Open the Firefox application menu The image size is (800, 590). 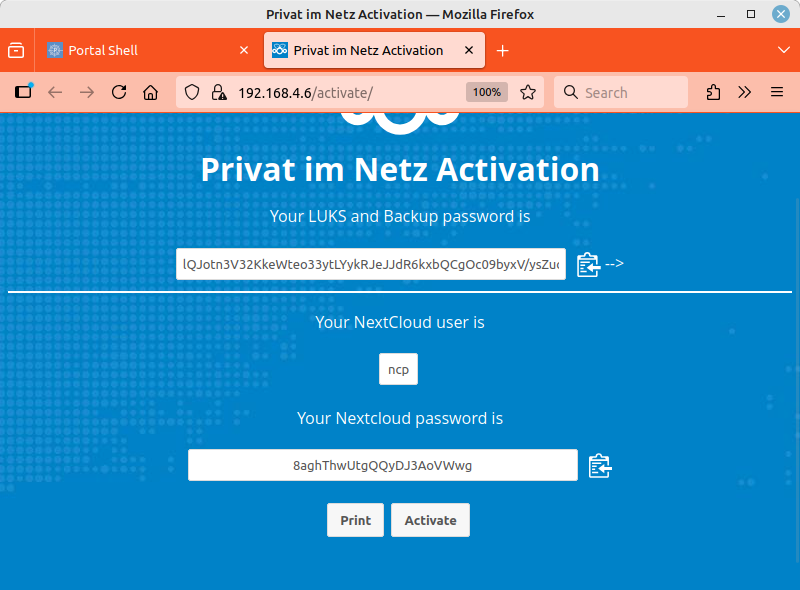[777, 93]
